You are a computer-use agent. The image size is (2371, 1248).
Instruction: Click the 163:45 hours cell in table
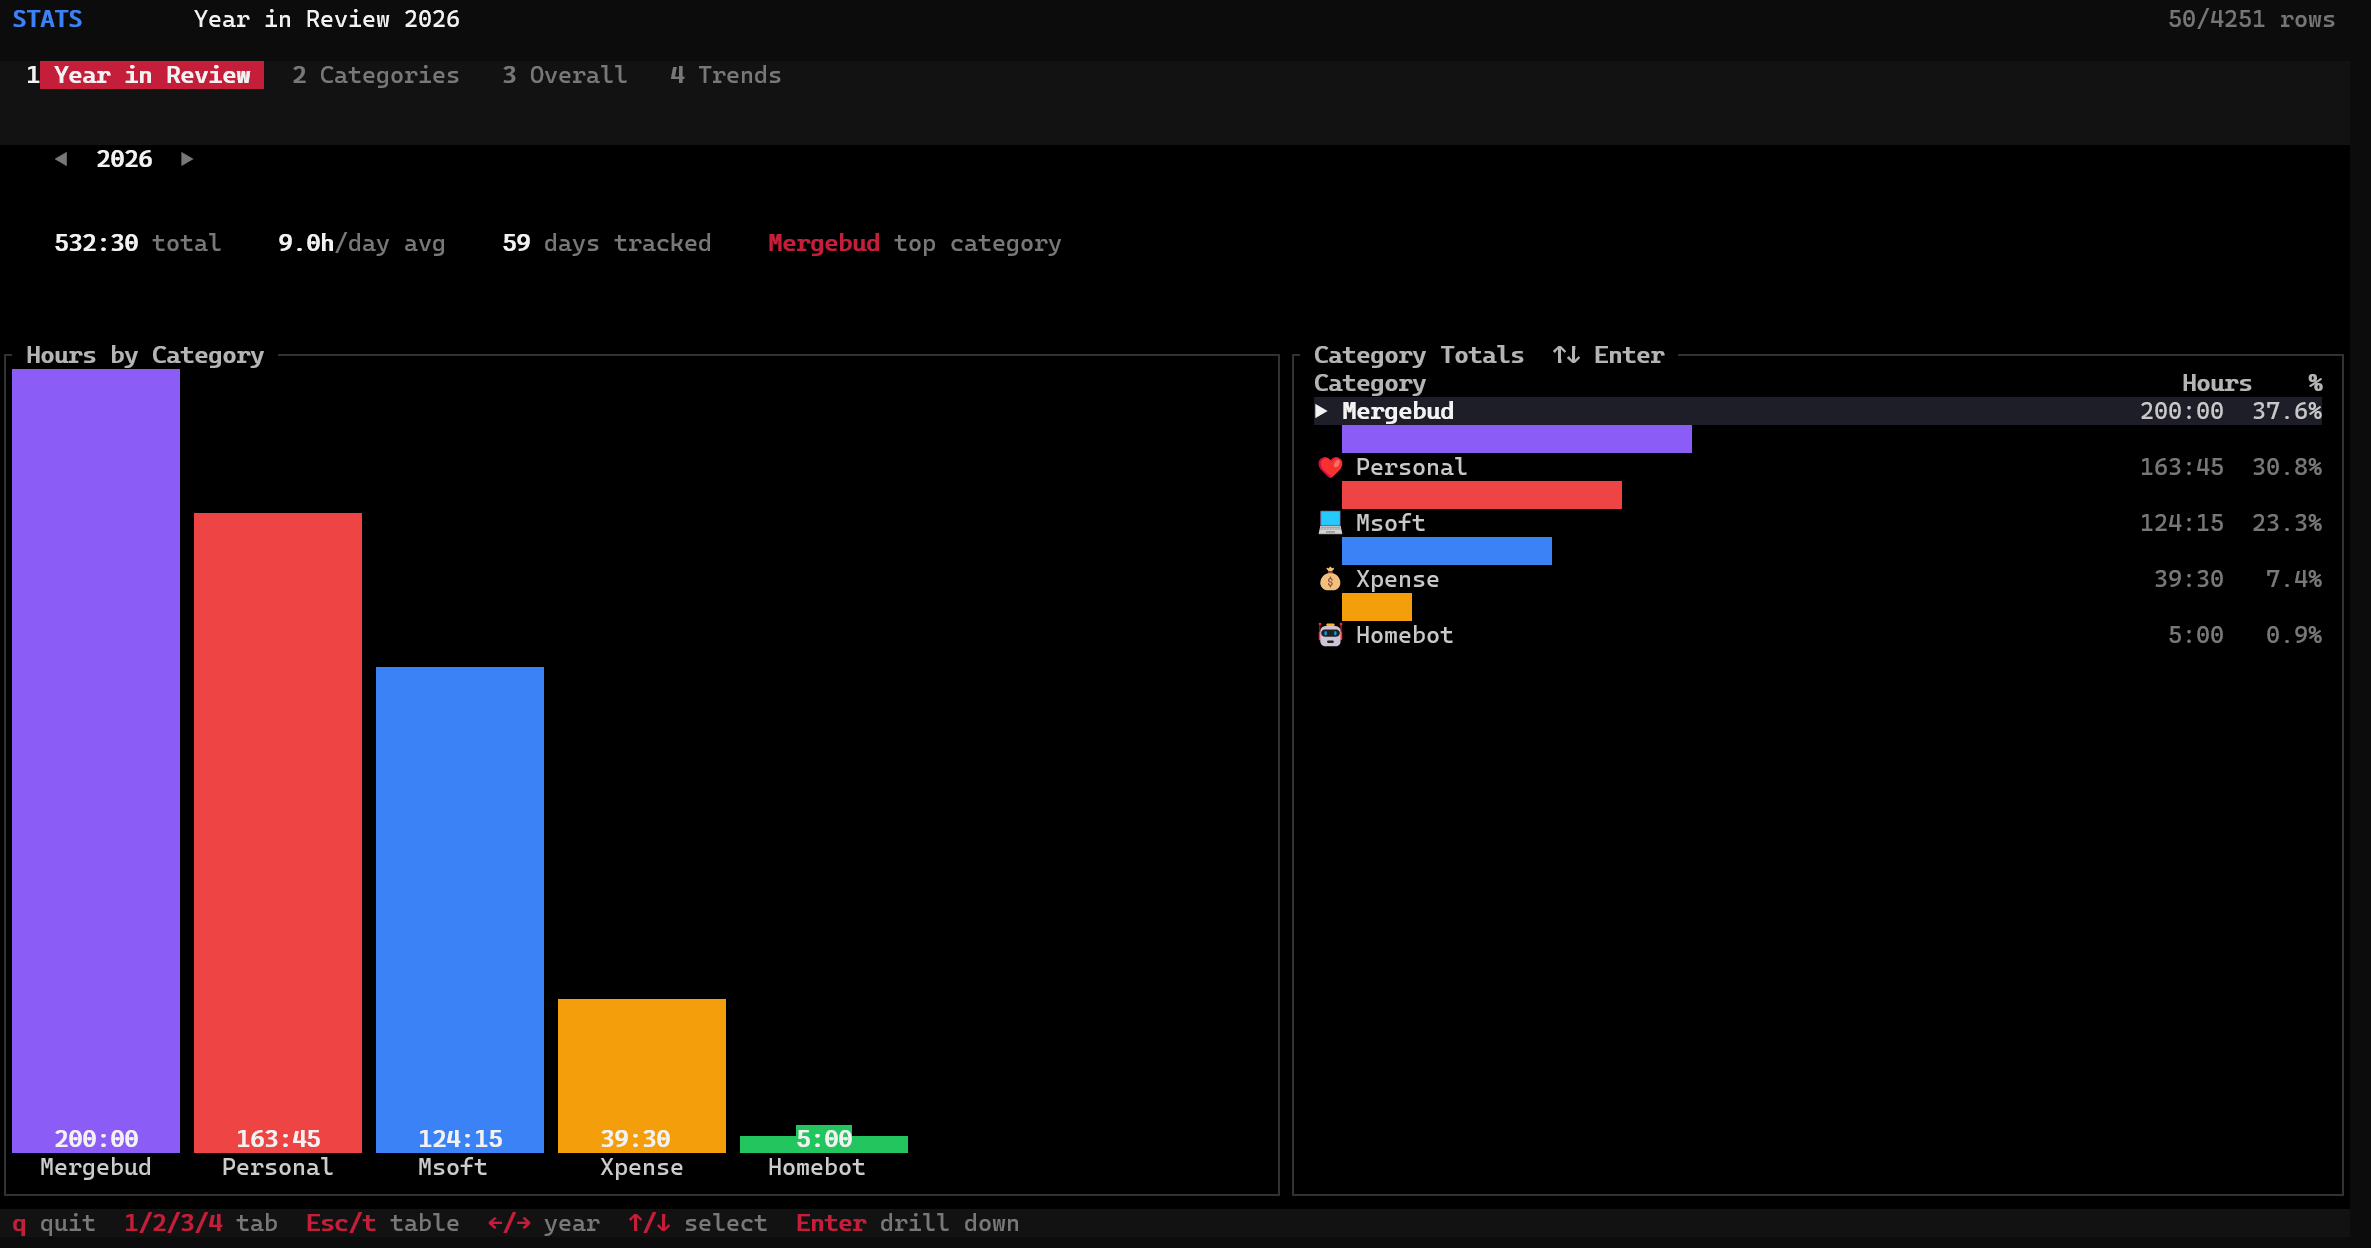[x=2182, y=467]
